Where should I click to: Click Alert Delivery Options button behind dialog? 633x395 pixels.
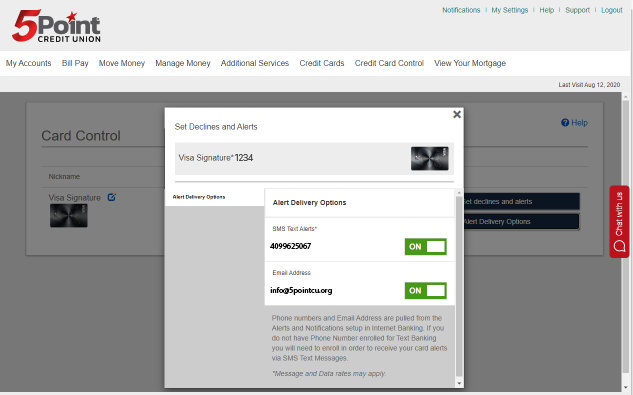[x=521, y=222]
